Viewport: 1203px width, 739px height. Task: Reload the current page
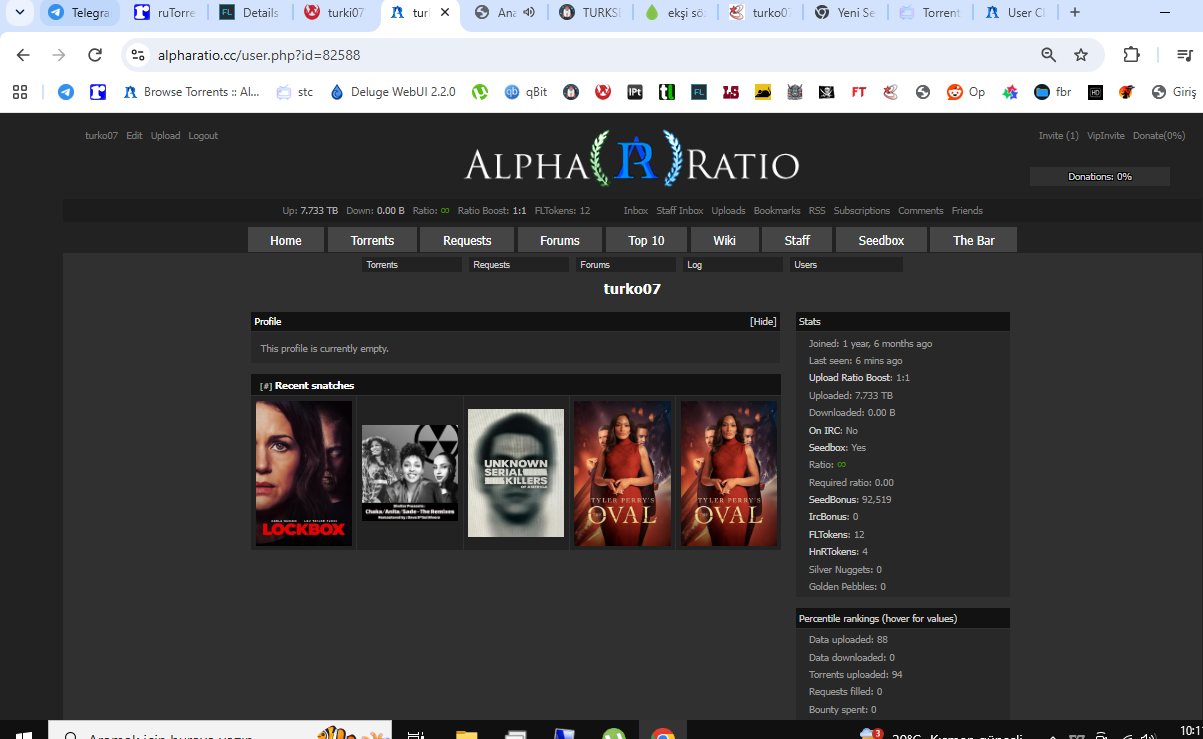tap(95, 55)
